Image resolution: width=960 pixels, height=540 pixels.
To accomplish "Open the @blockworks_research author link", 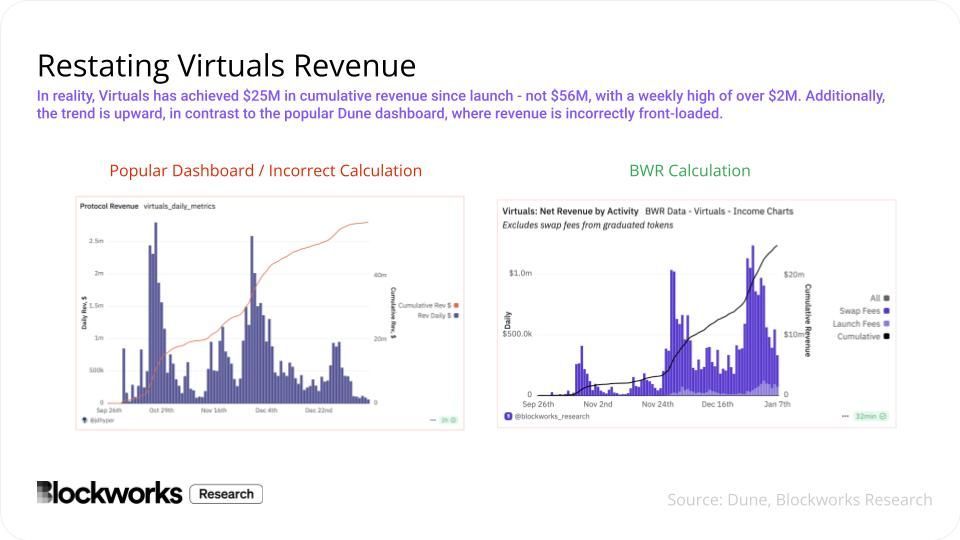I will tap(552, 416).
